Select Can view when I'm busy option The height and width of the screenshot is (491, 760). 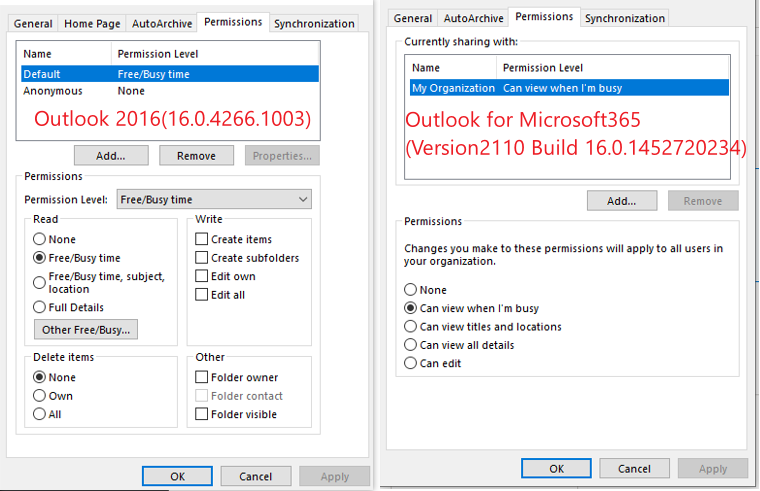click(x=471, y=308)
